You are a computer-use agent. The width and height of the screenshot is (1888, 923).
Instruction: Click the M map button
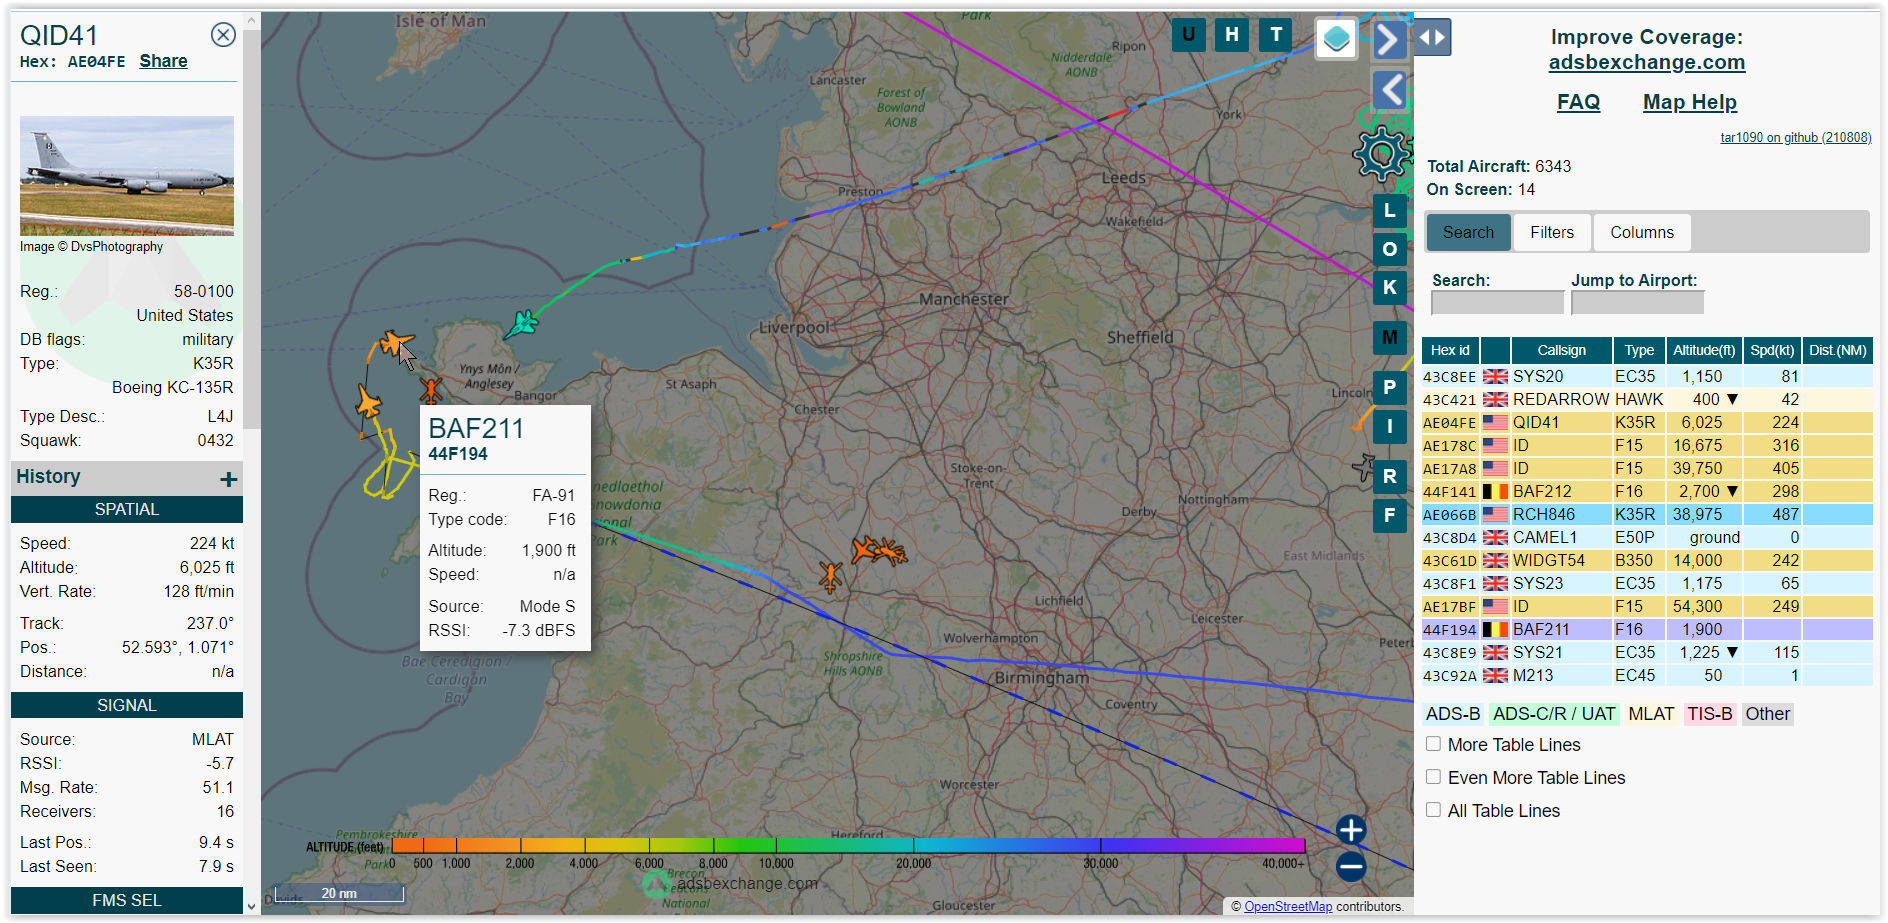[x=1390, y=338]
